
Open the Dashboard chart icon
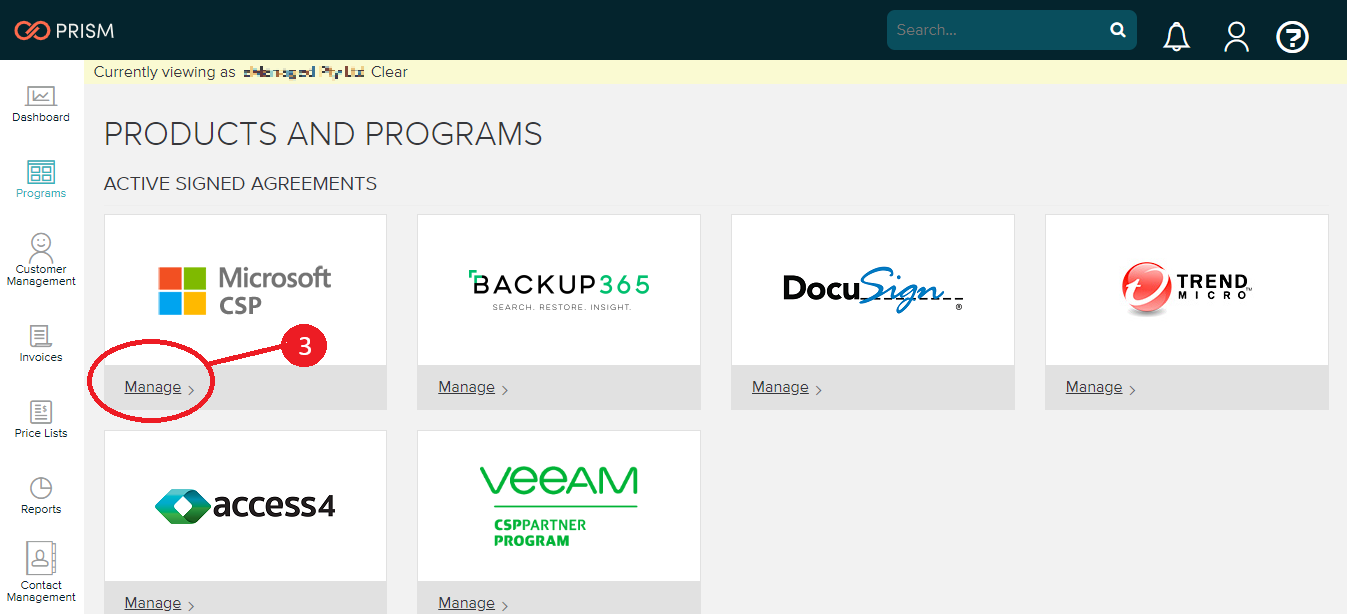41,96
